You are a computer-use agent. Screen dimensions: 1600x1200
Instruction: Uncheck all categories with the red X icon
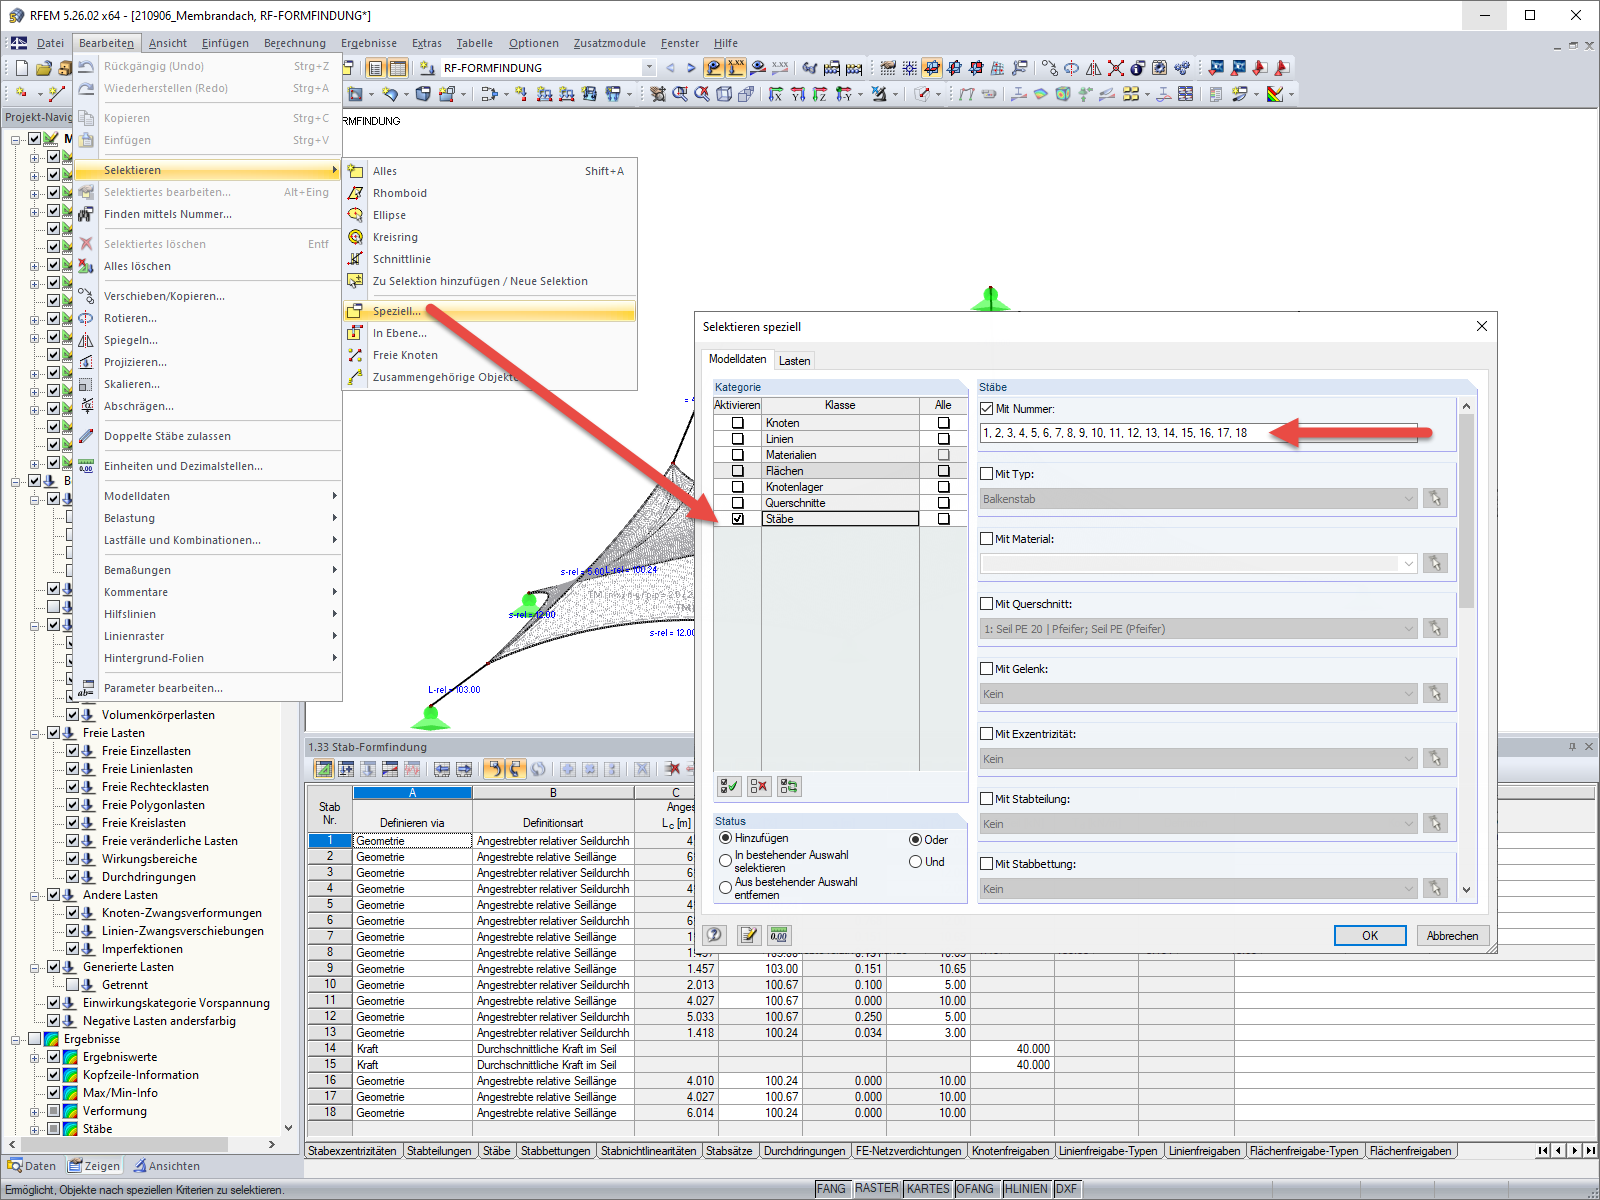[759, 787]
